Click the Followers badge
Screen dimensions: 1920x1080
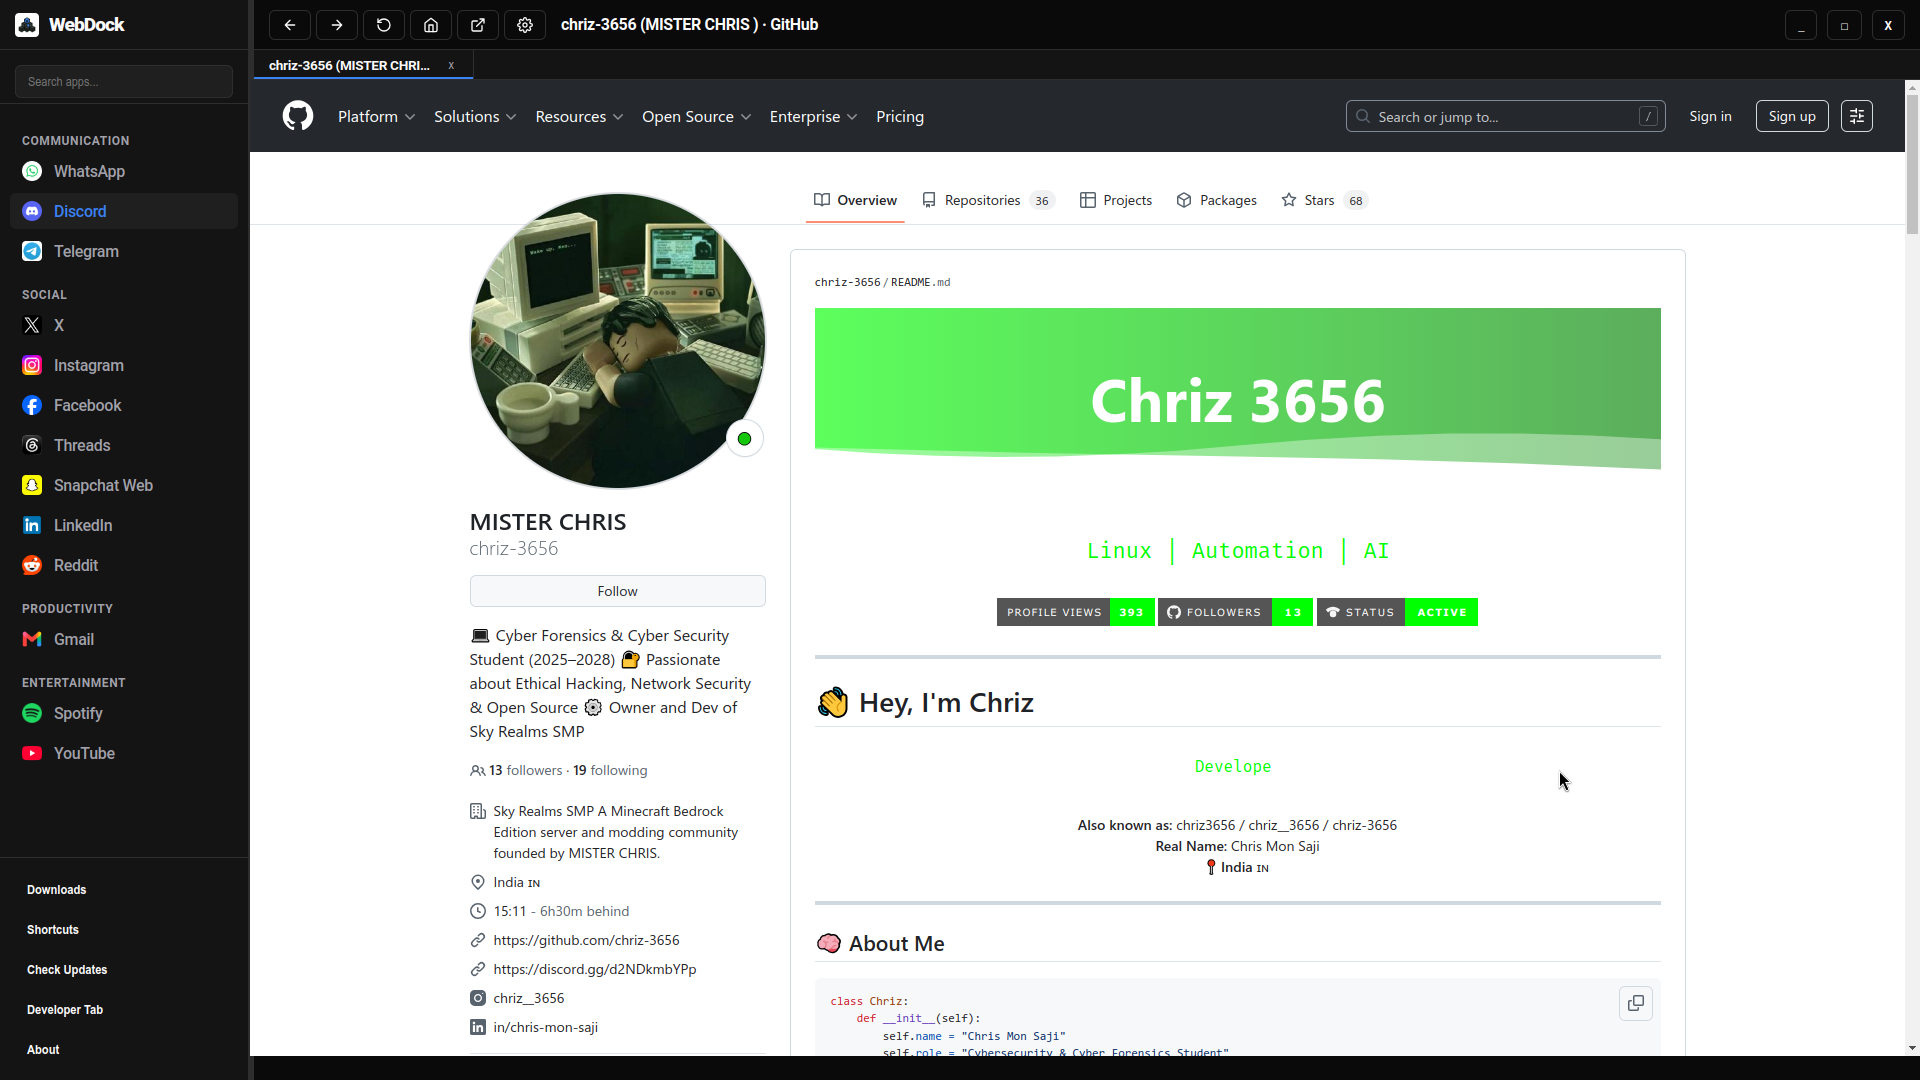pos(1235,612)
